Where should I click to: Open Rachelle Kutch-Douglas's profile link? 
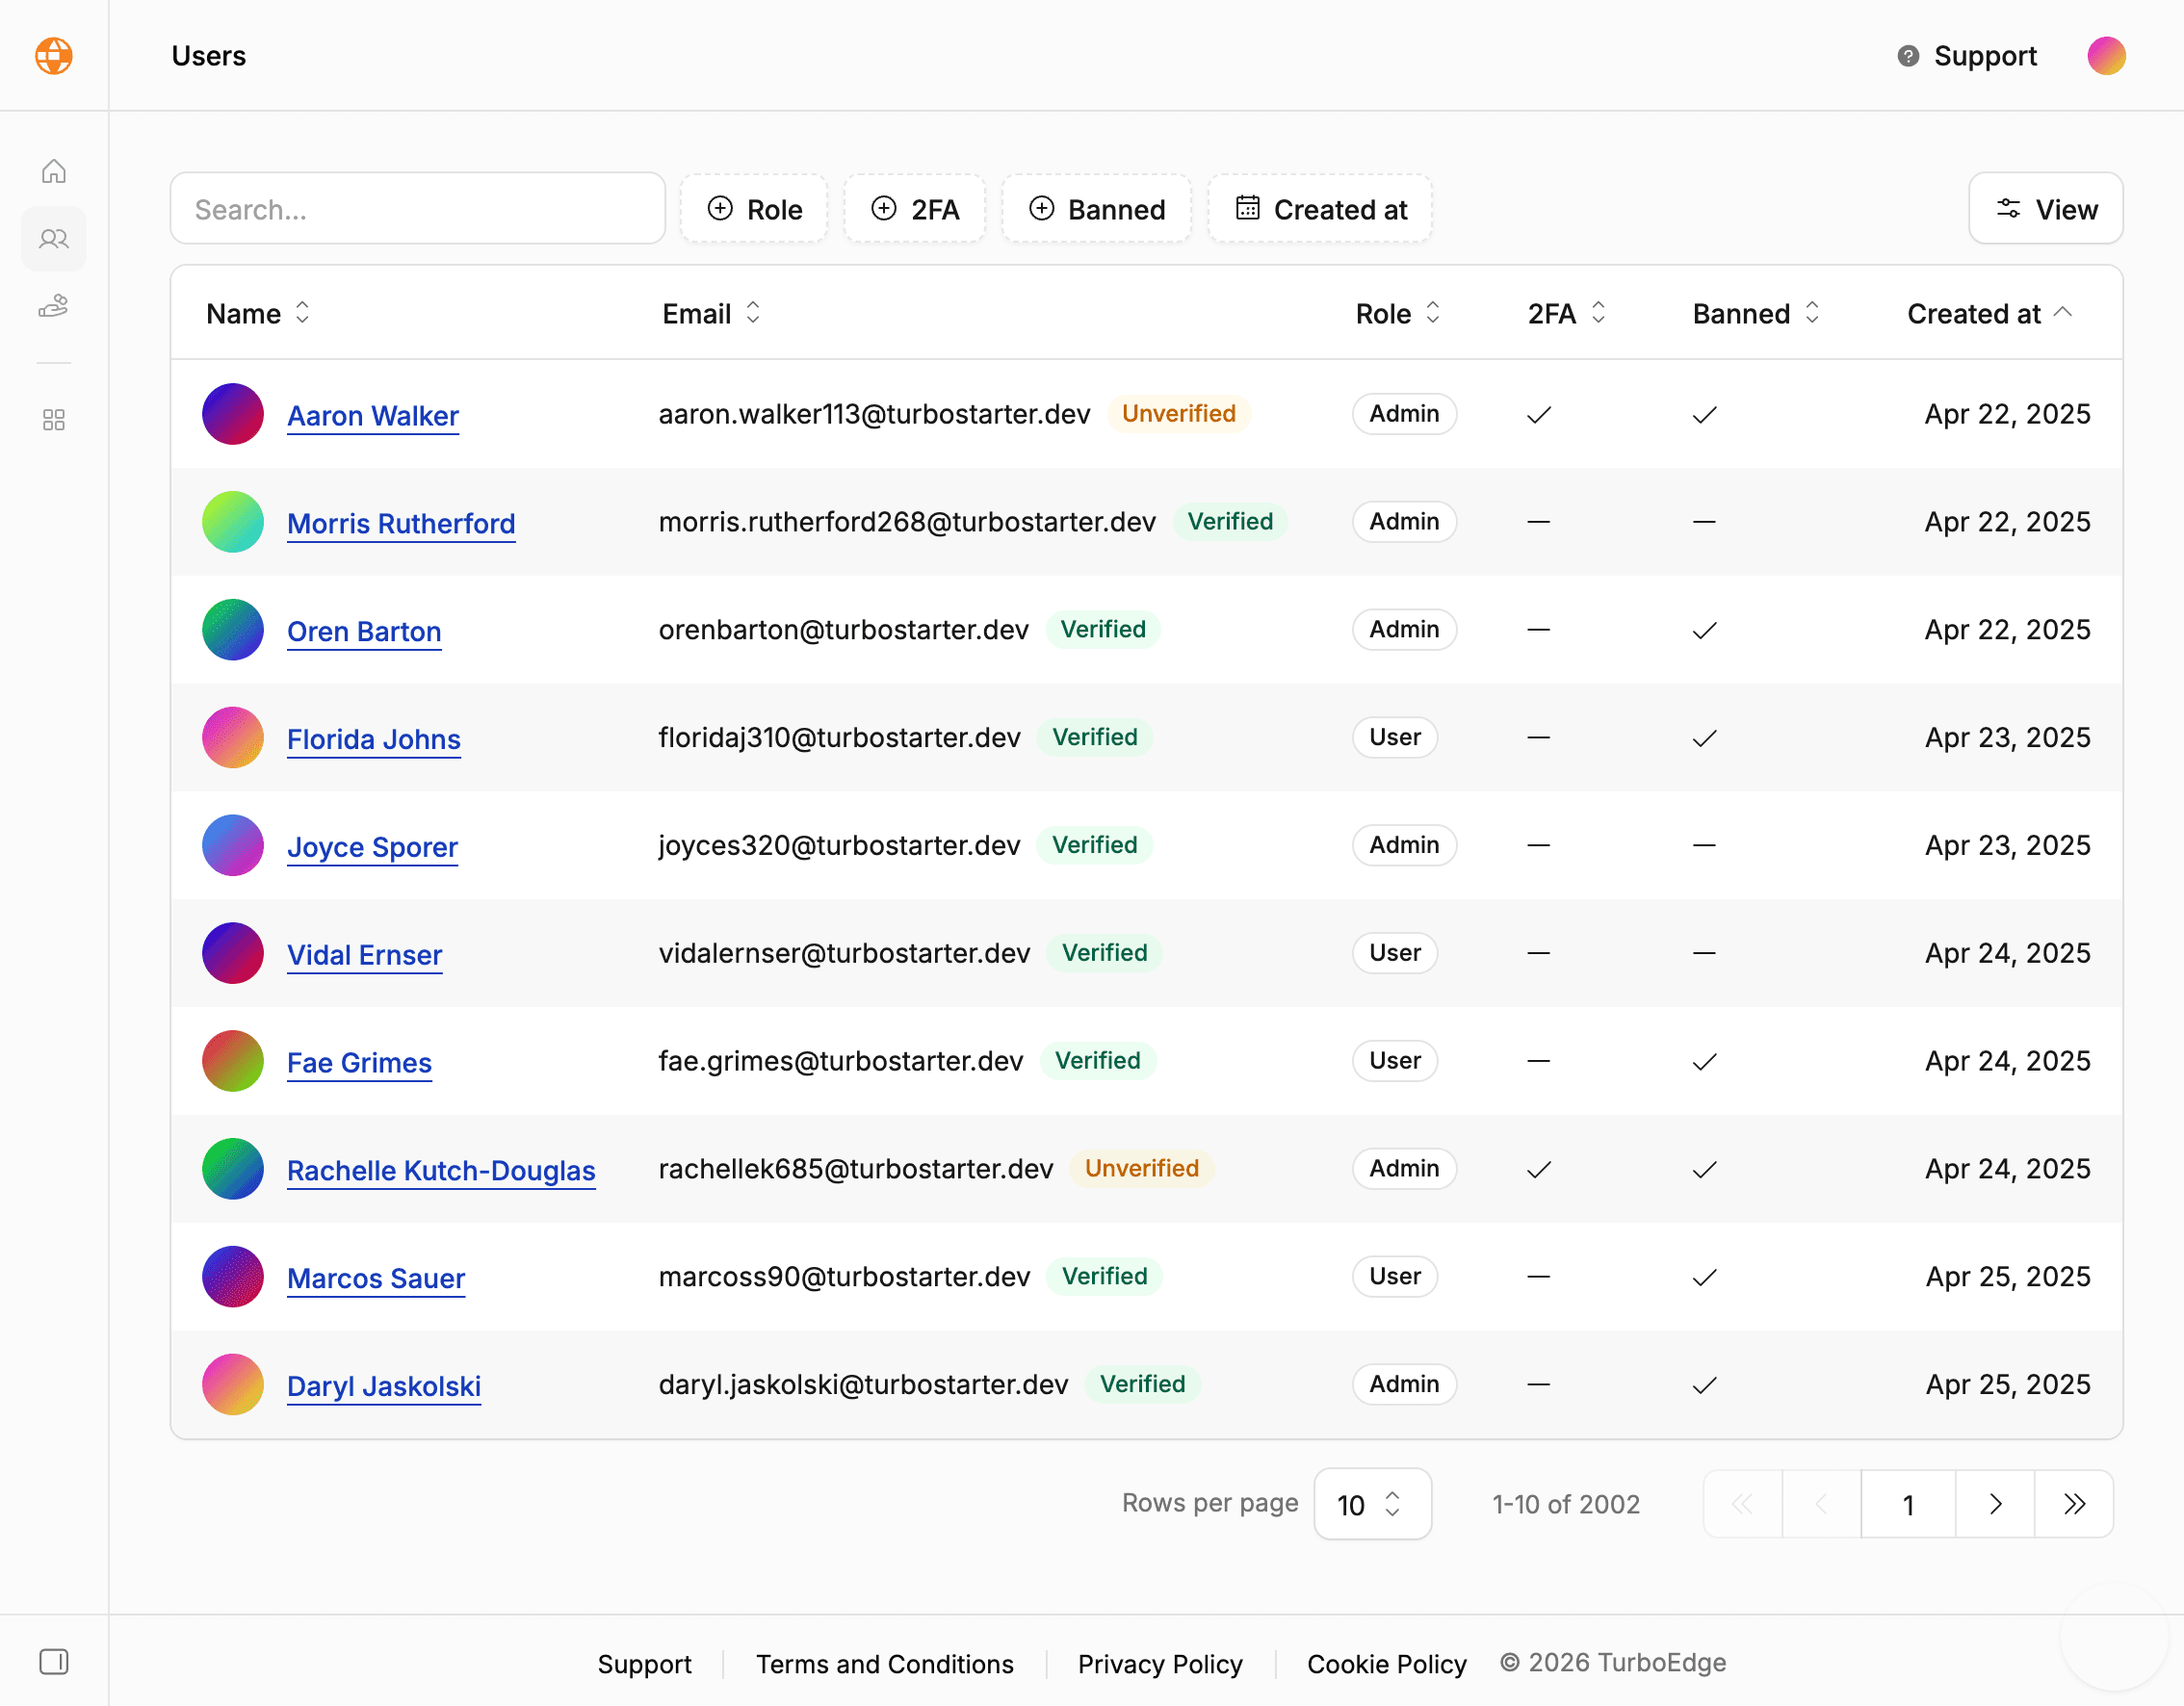[441, 1171]
